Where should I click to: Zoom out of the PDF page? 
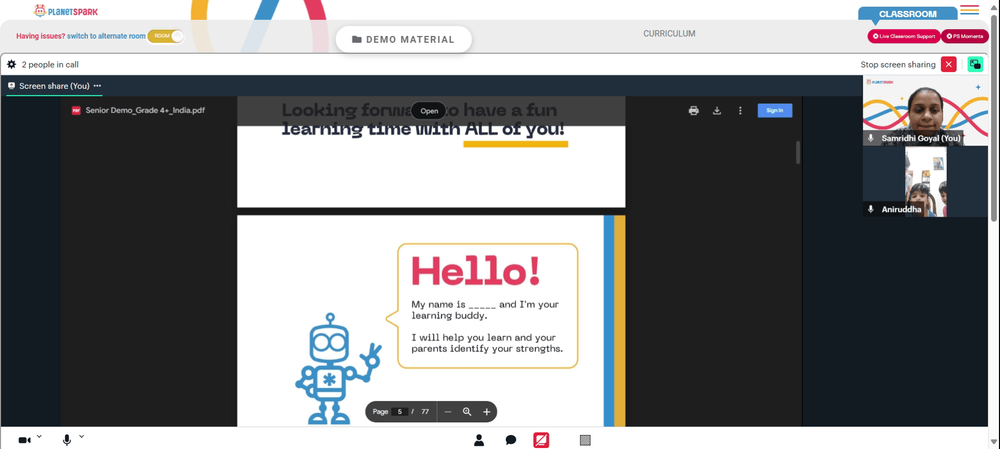pos(448,412)
